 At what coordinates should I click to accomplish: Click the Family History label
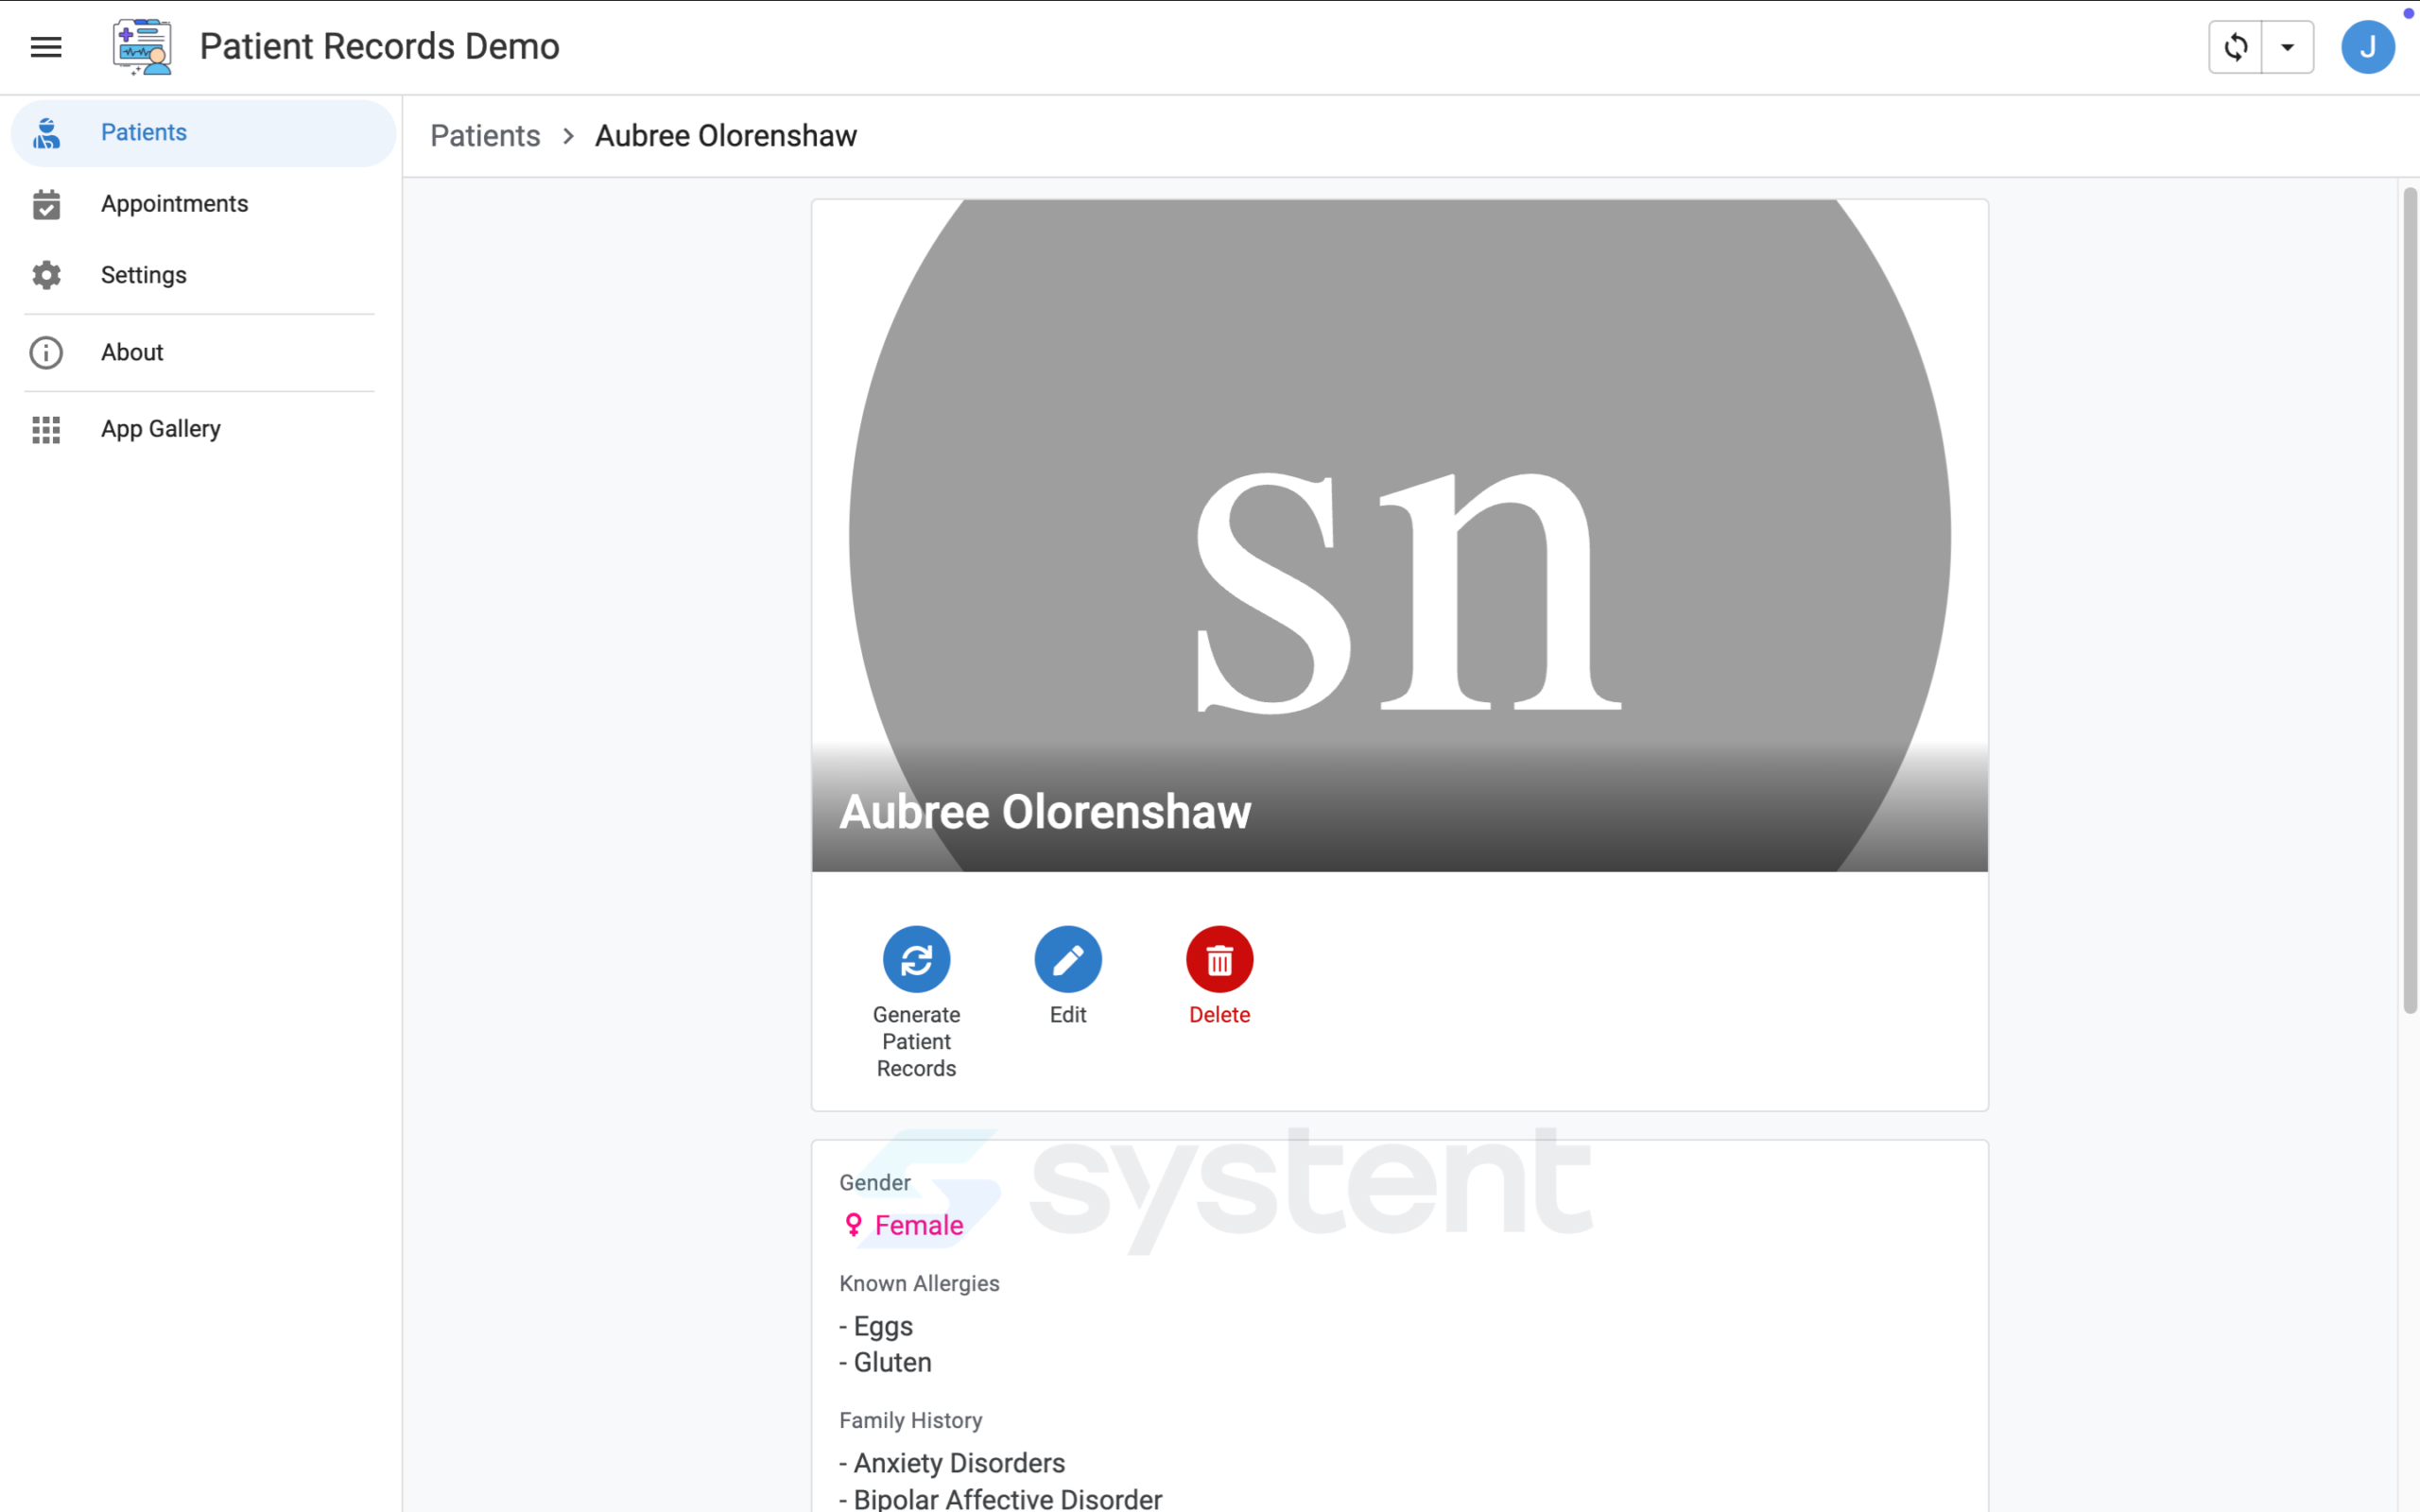910,1421
